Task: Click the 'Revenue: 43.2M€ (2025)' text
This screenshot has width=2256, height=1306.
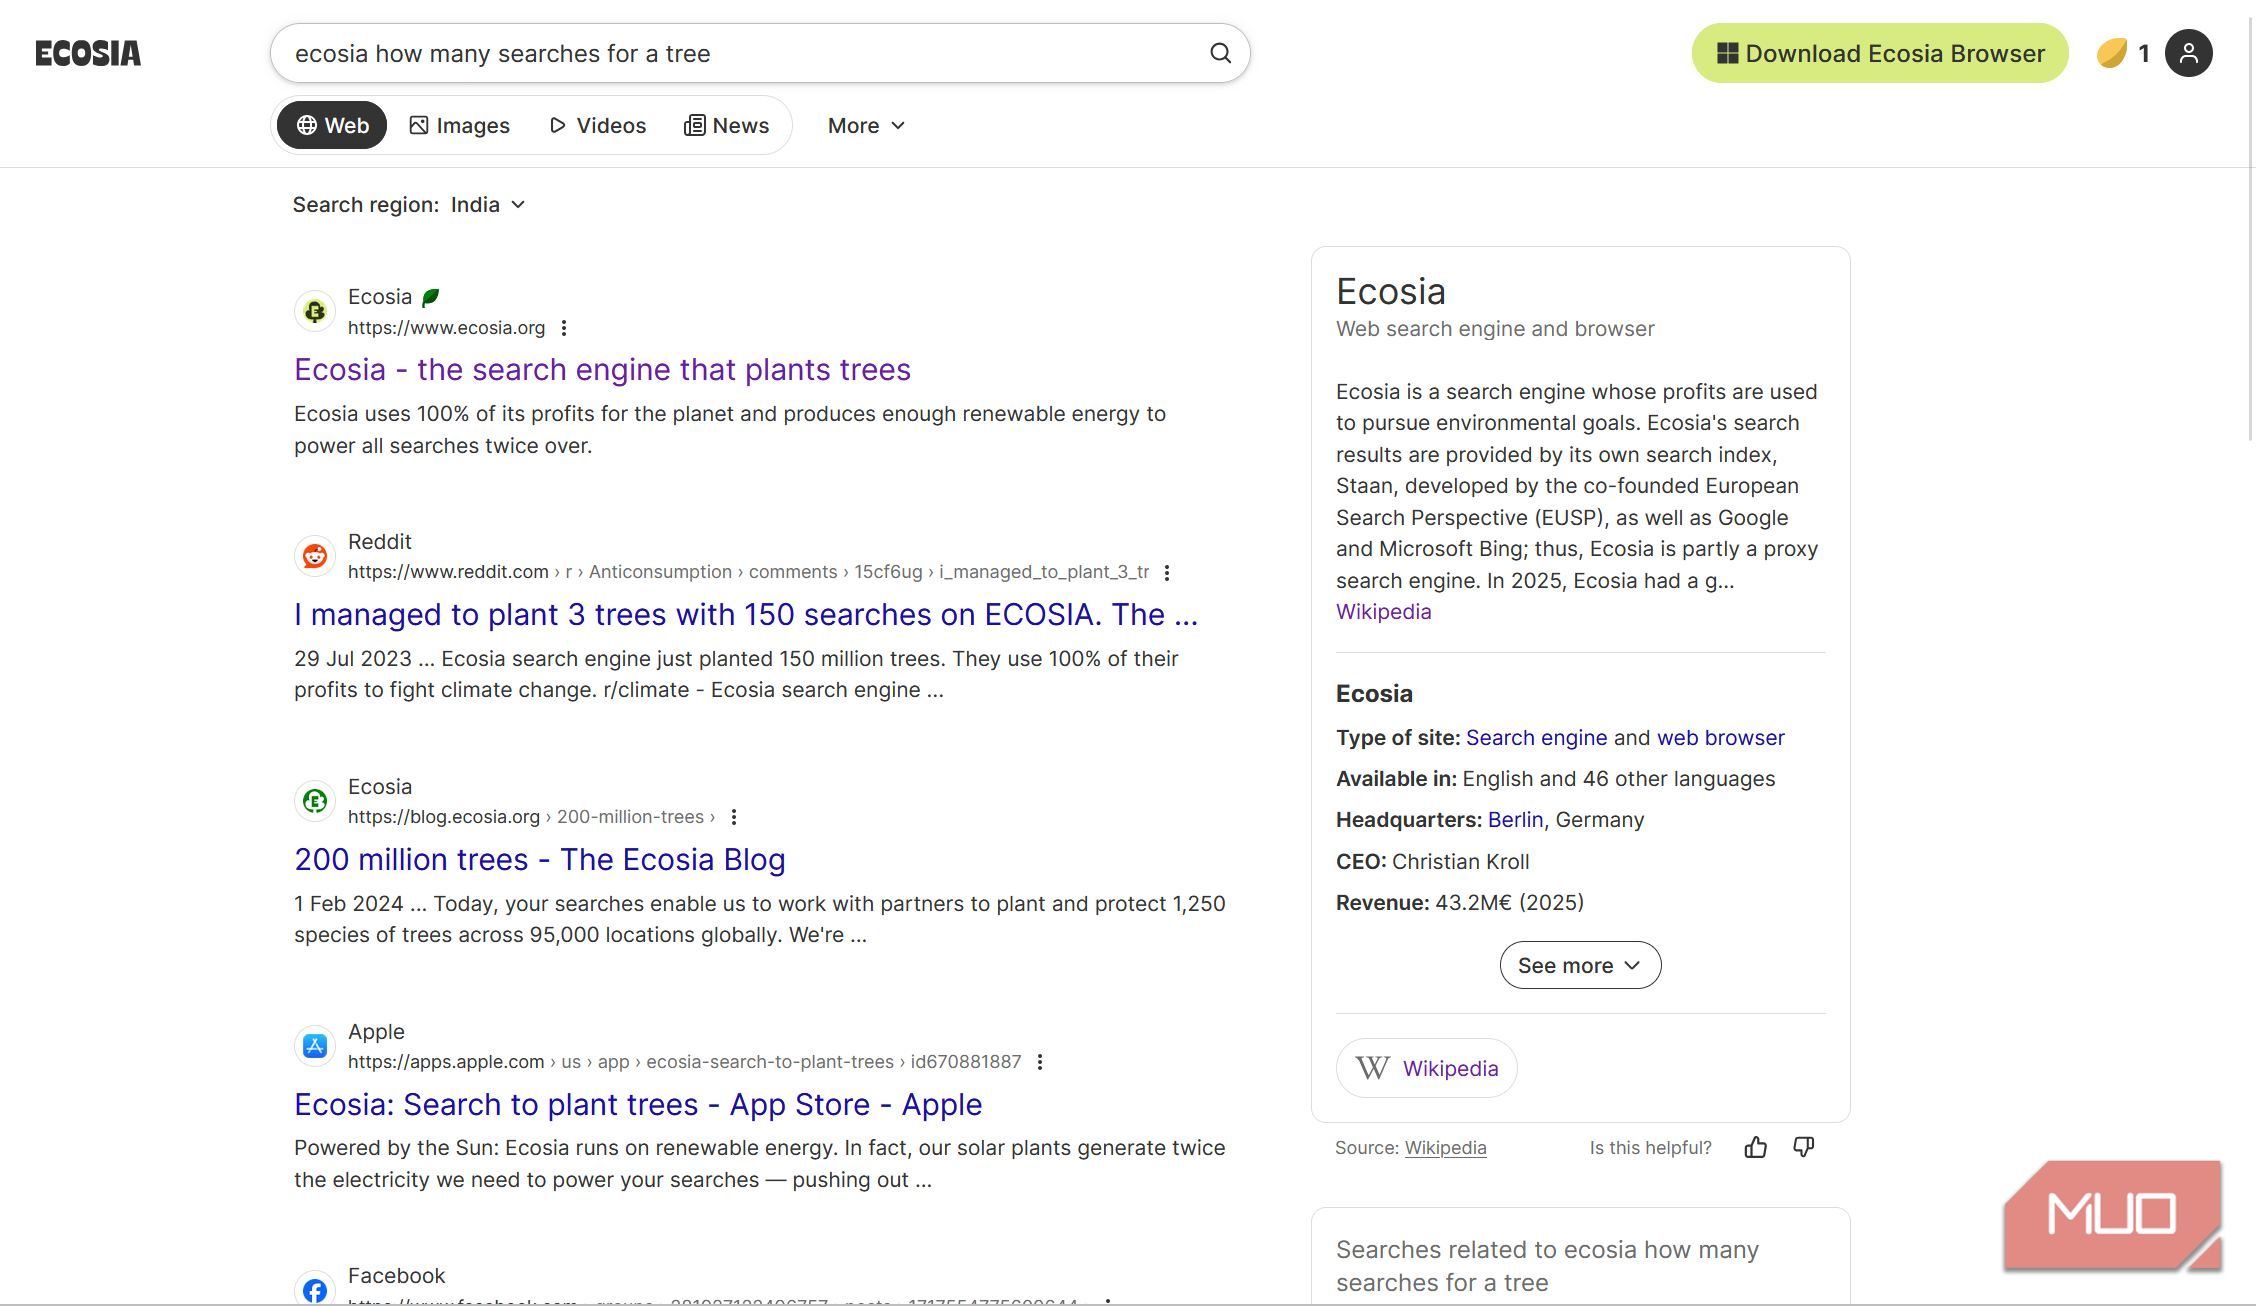Action: (1460, 903)
